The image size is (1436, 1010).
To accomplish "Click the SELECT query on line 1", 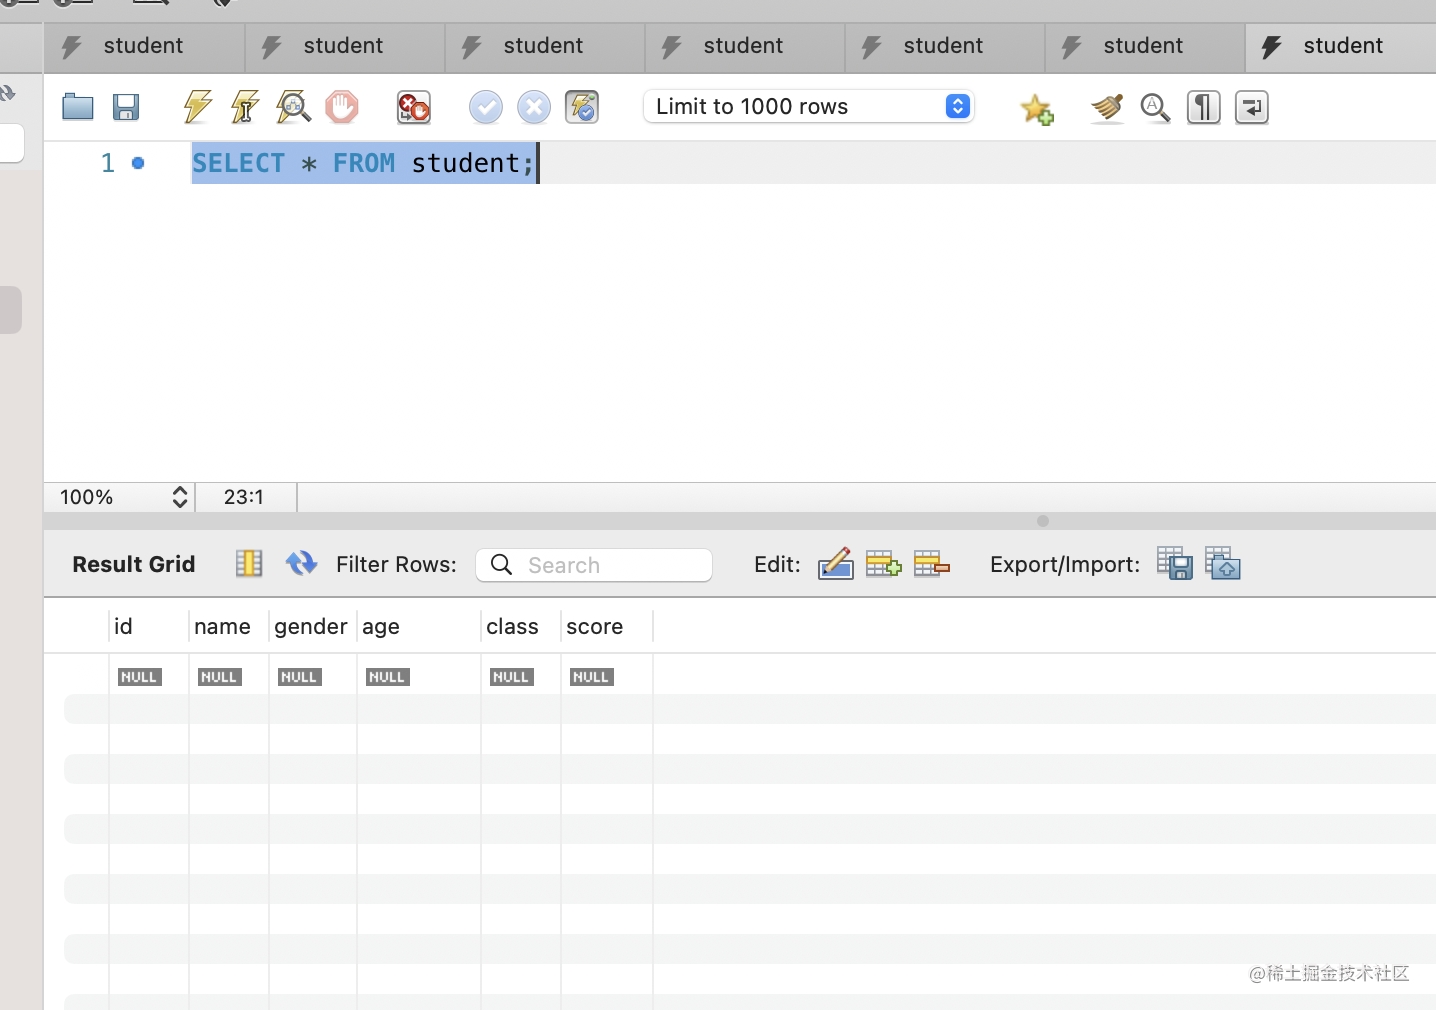I will pyautogui.click(x=364, y=163).
